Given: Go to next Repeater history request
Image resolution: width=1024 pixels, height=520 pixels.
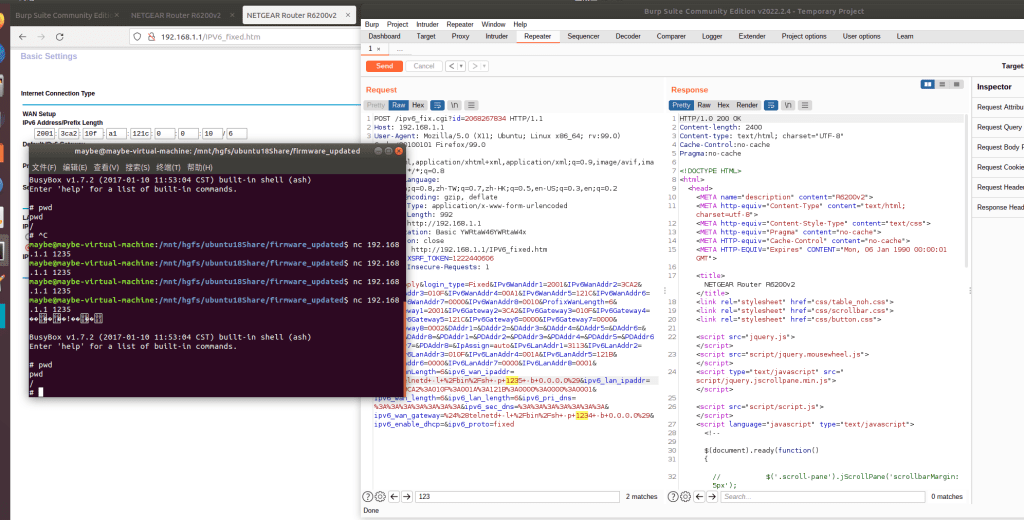Looking at the screenshot, I should click(475, 66).
